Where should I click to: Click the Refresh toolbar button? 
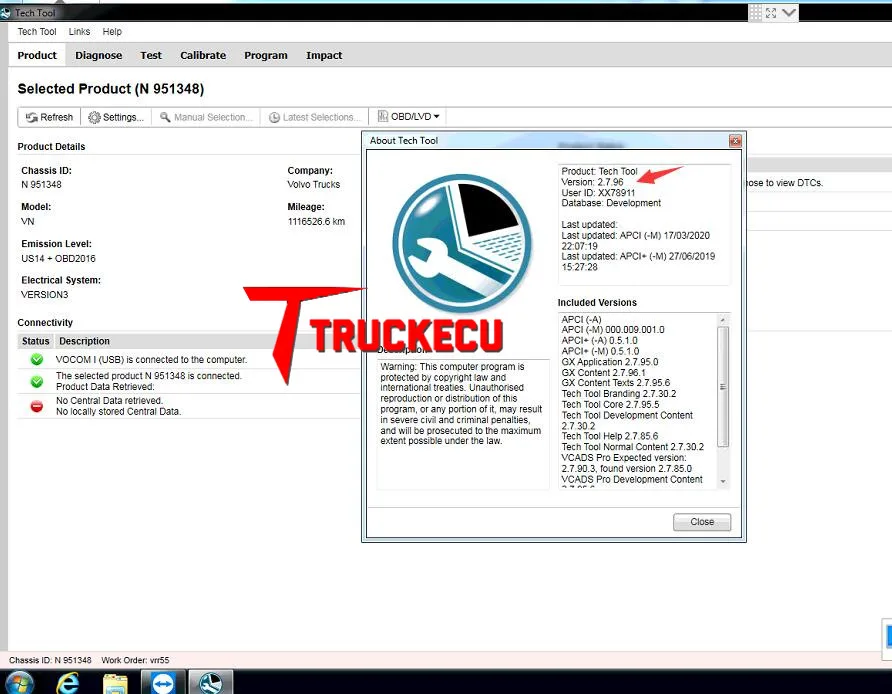tap(49, 117)
